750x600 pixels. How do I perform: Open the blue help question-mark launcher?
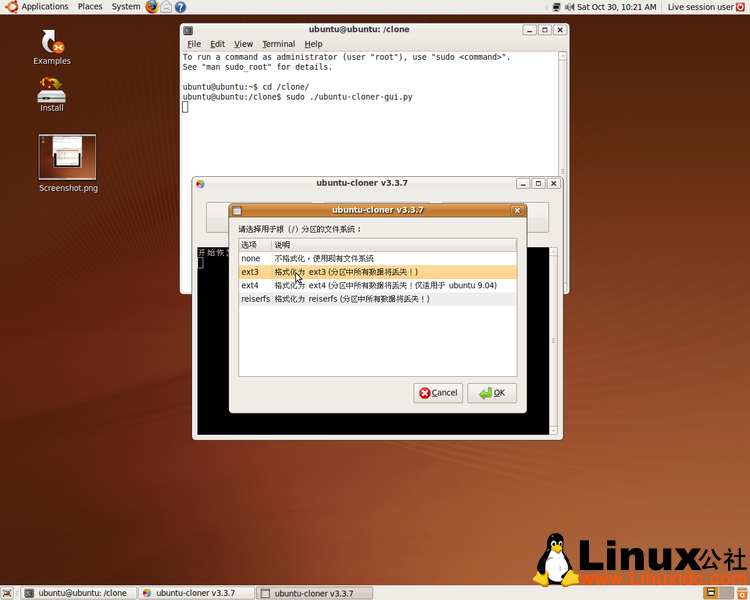[x=180, y=7]
